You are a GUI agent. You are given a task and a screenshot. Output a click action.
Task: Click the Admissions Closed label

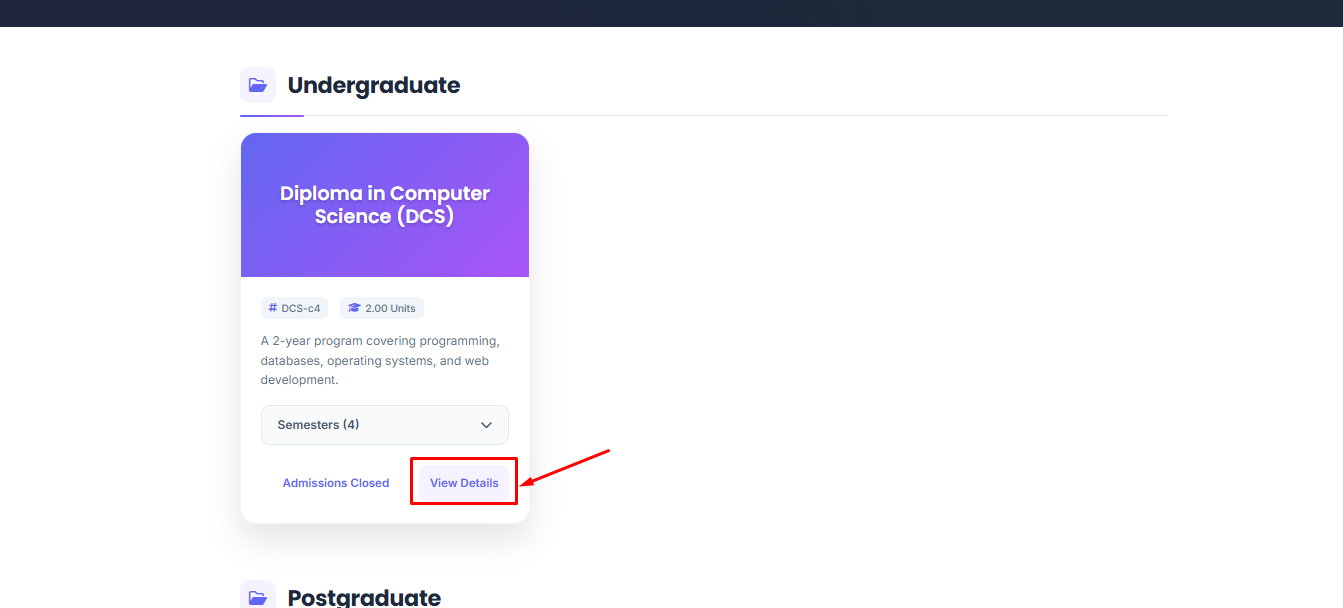point(336,483)
